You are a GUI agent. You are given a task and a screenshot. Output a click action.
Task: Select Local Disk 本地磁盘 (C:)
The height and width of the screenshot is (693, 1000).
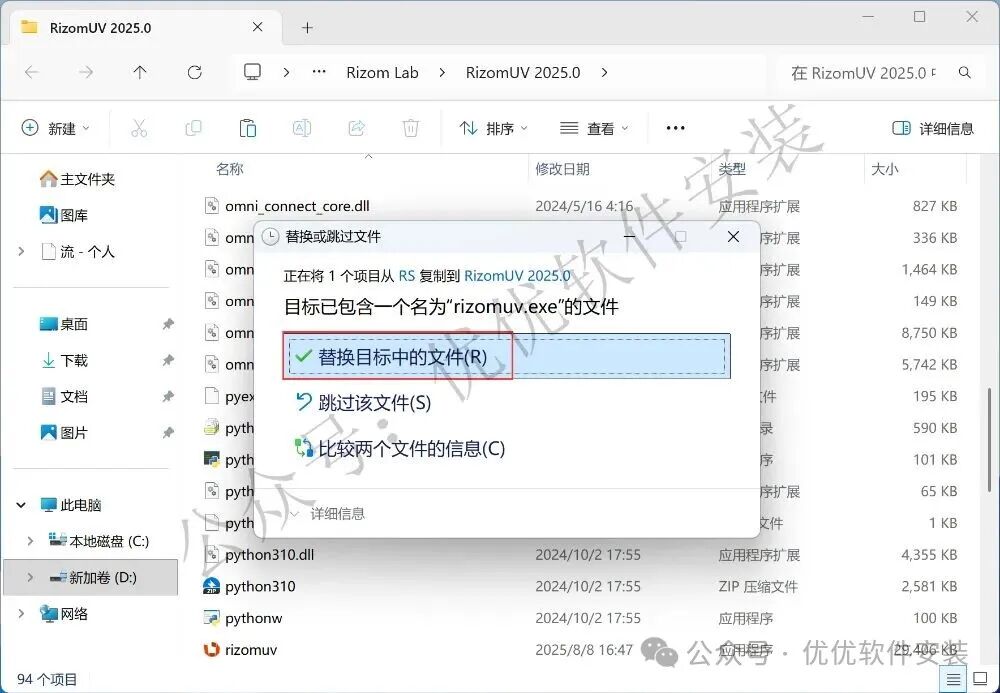[99, 541]
